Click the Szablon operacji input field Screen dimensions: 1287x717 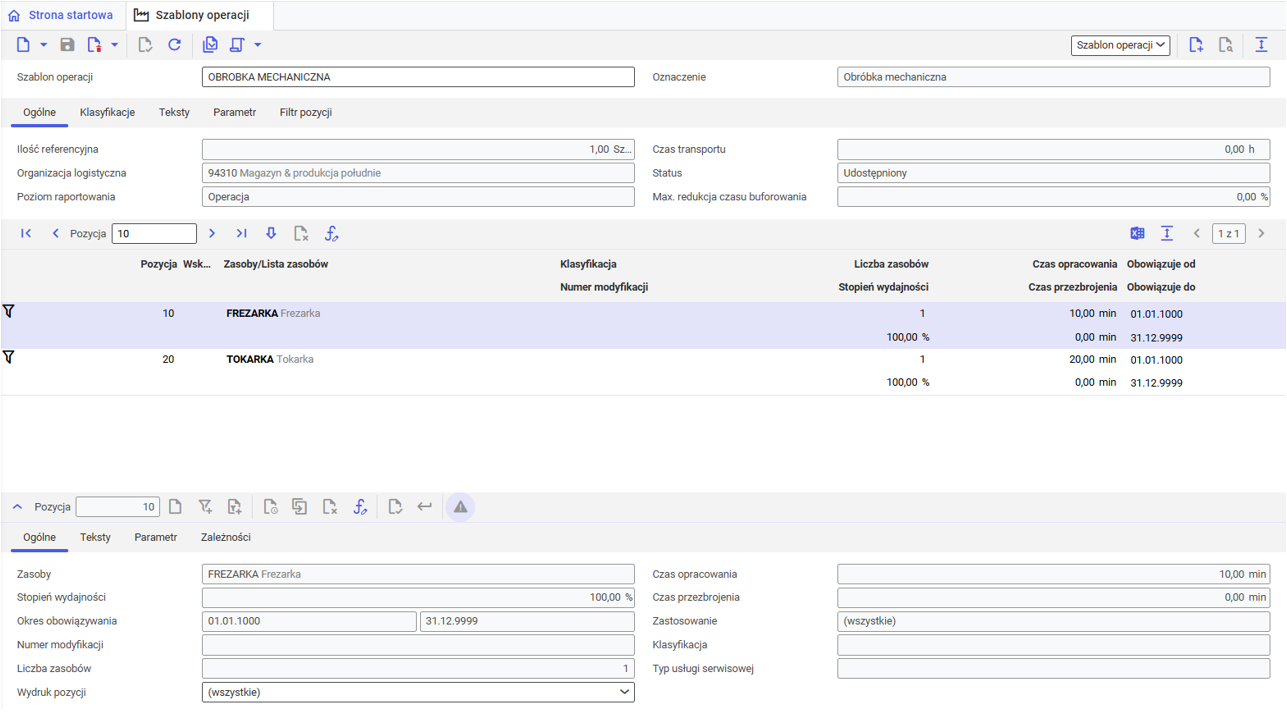click(x=418, y=77)
